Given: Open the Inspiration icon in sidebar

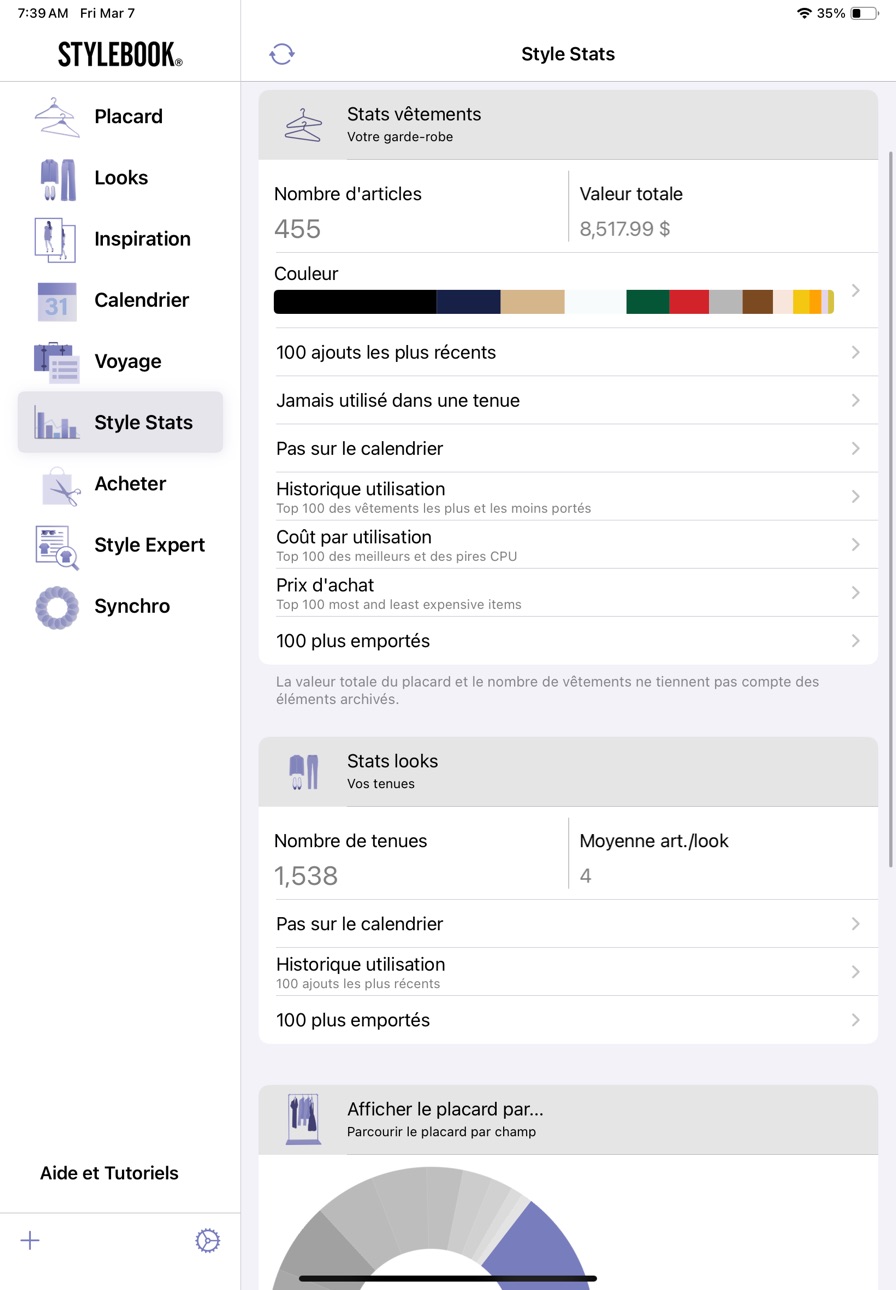Looking at the screenshot, I should click(x=55, y=240).
